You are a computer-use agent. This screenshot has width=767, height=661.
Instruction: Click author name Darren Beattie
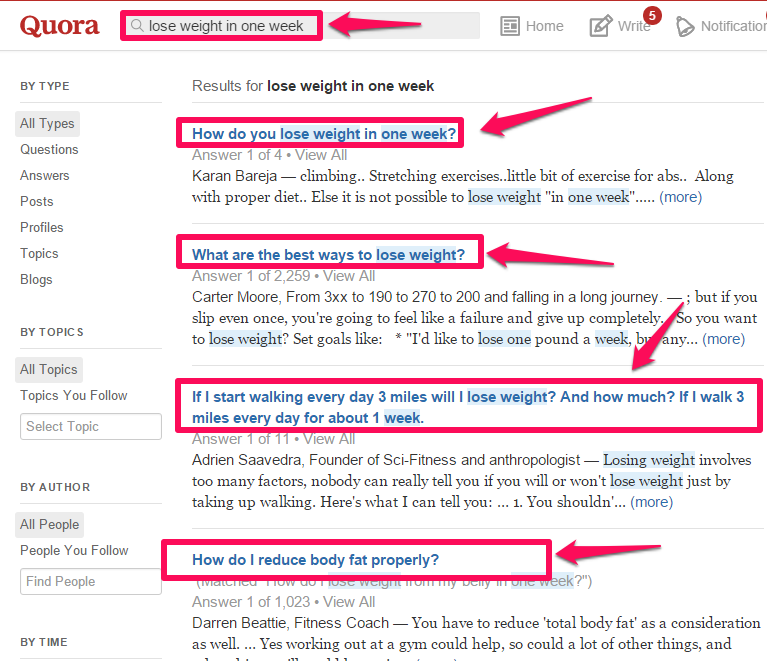click(x=239, y=622)
